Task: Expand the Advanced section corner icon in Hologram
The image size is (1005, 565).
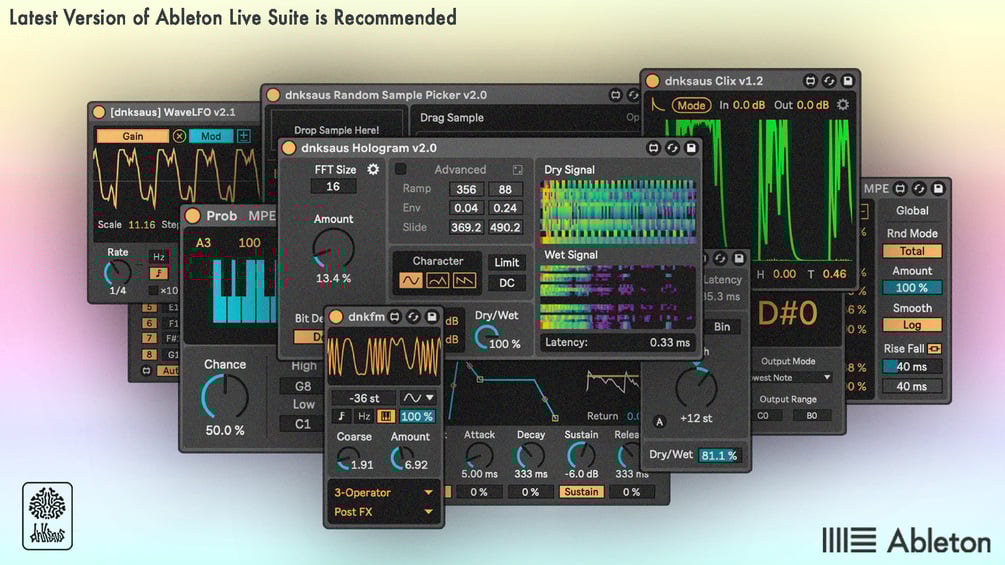Action: click(x=517, y=170)
